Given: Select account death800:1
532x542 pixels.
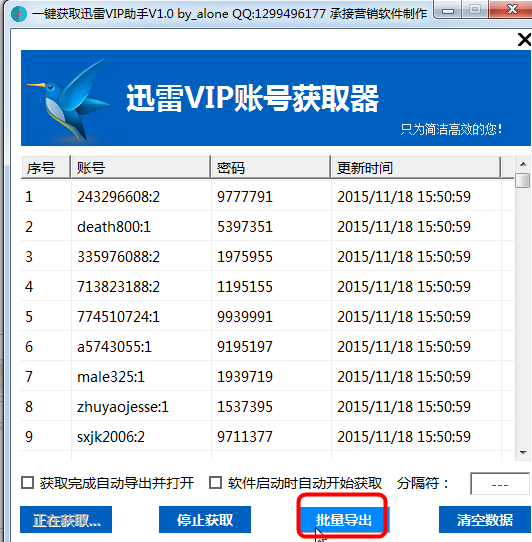Looking at the screenshot, I should point(114,227).
